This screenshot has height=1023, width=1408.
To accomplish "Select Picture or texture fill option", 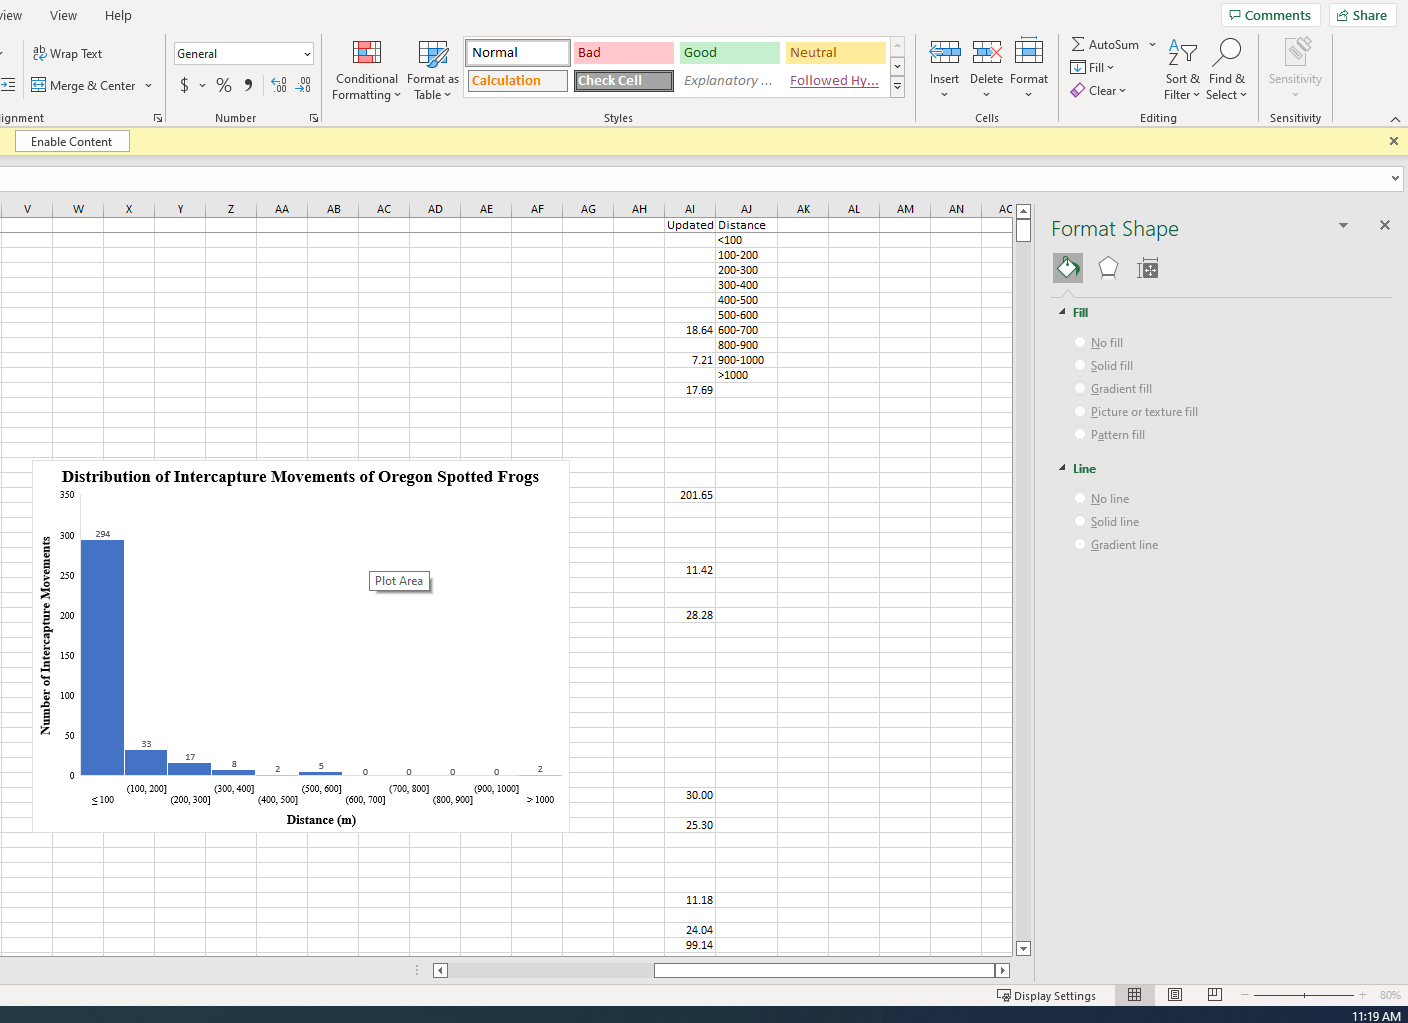I will tap(1136, 412).
